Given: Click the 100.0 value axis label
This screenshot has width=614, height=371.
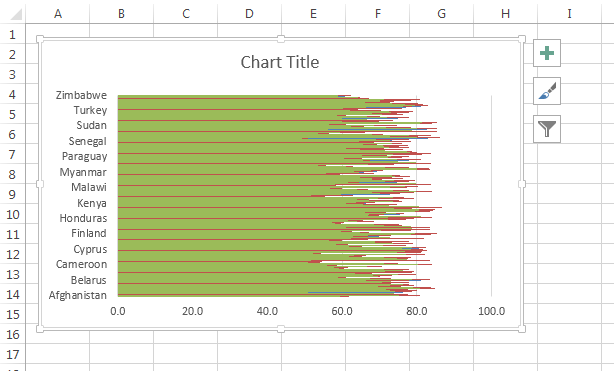Looking at the screenshot, I should 491,311.
